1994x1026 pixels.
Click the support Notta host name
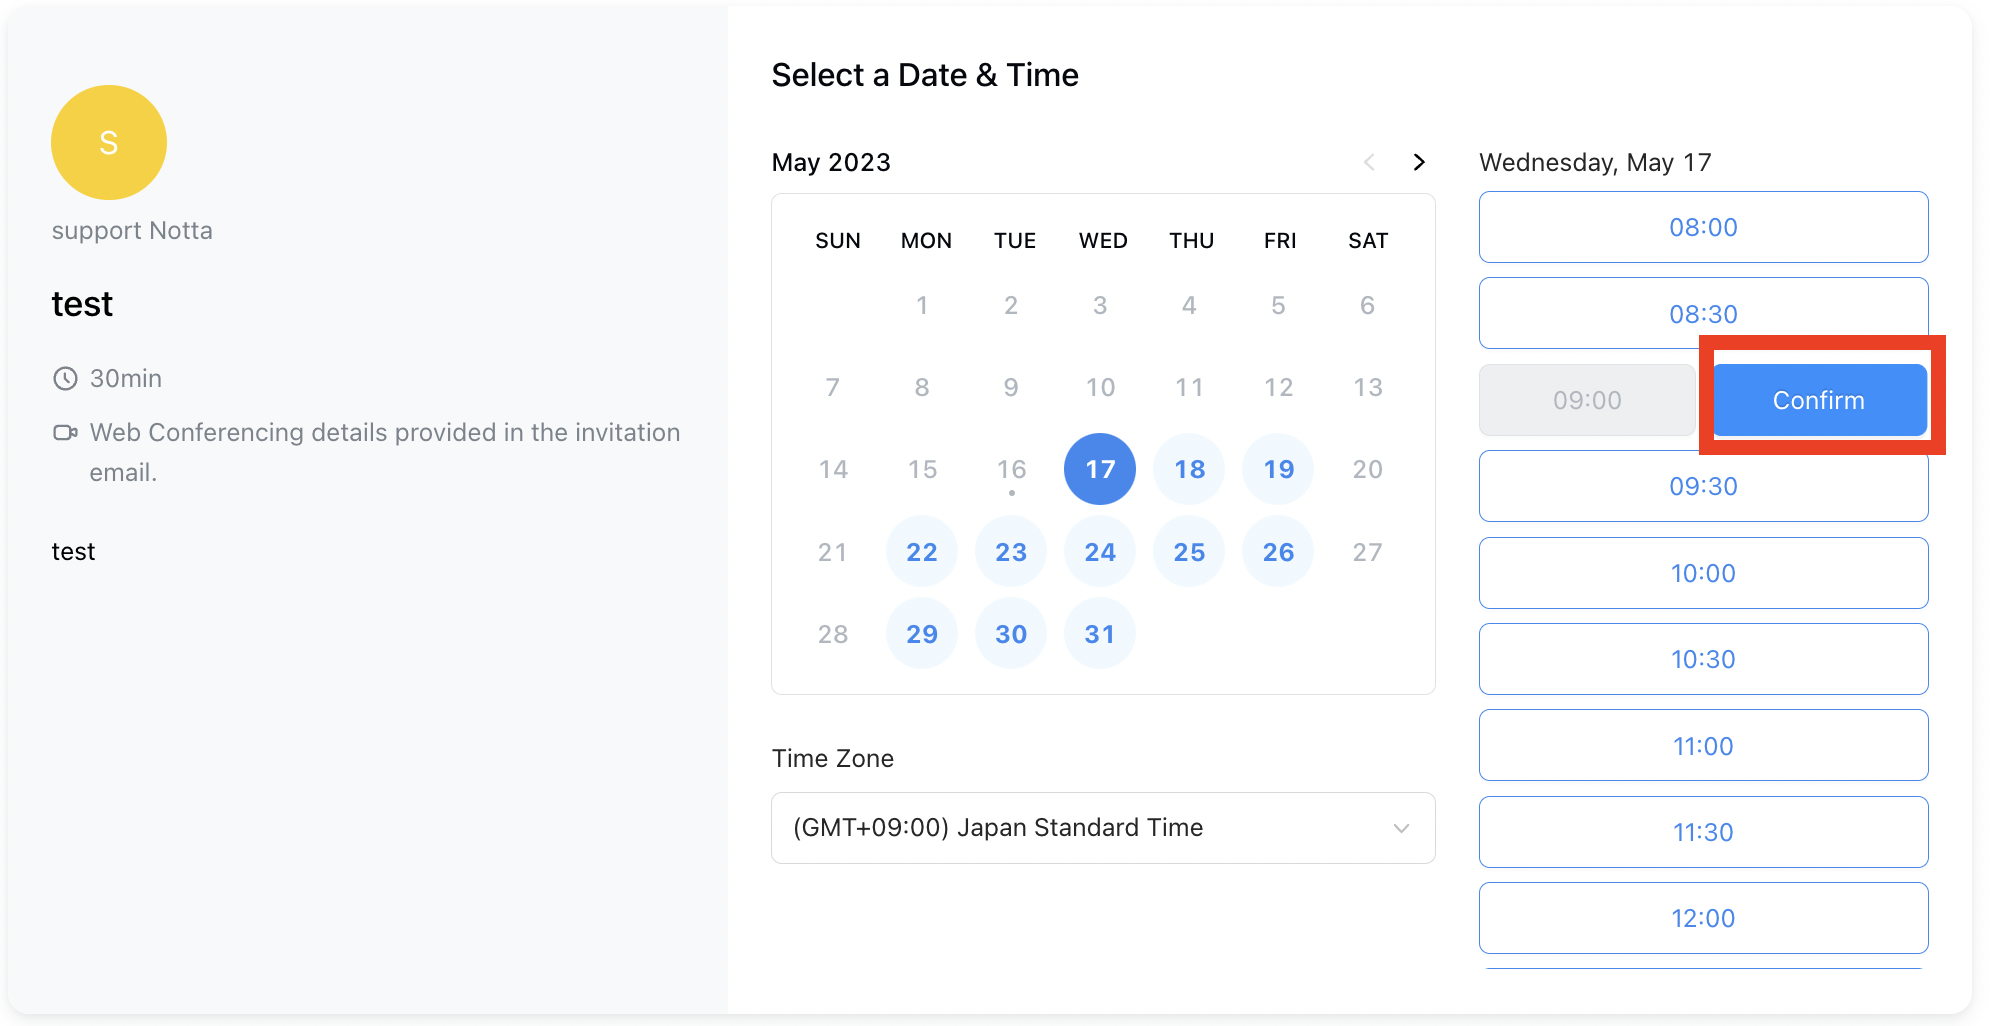pos(132,231)
